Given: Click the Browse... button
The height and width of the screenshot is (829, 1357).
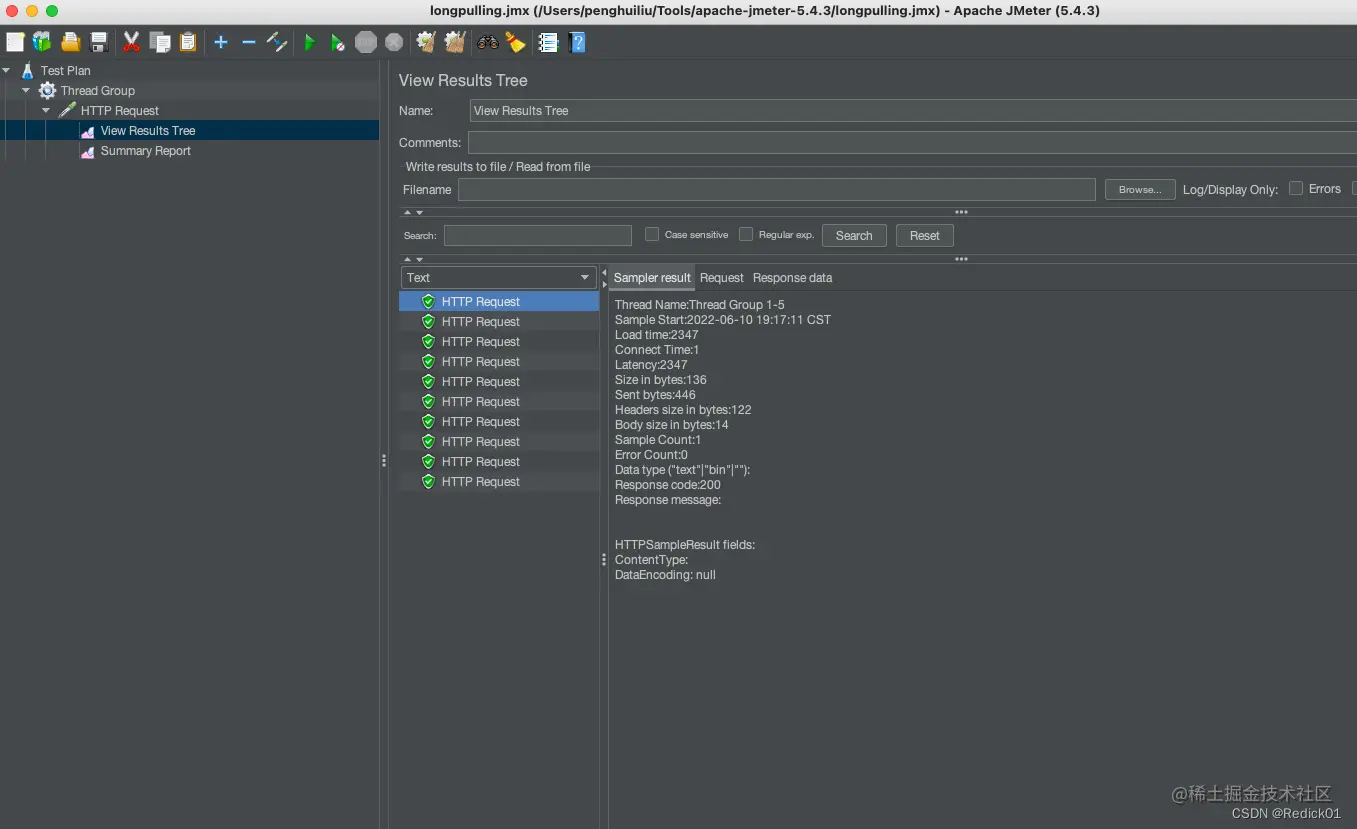Looking at the screenshot, I should click(x=1140, y=189).
